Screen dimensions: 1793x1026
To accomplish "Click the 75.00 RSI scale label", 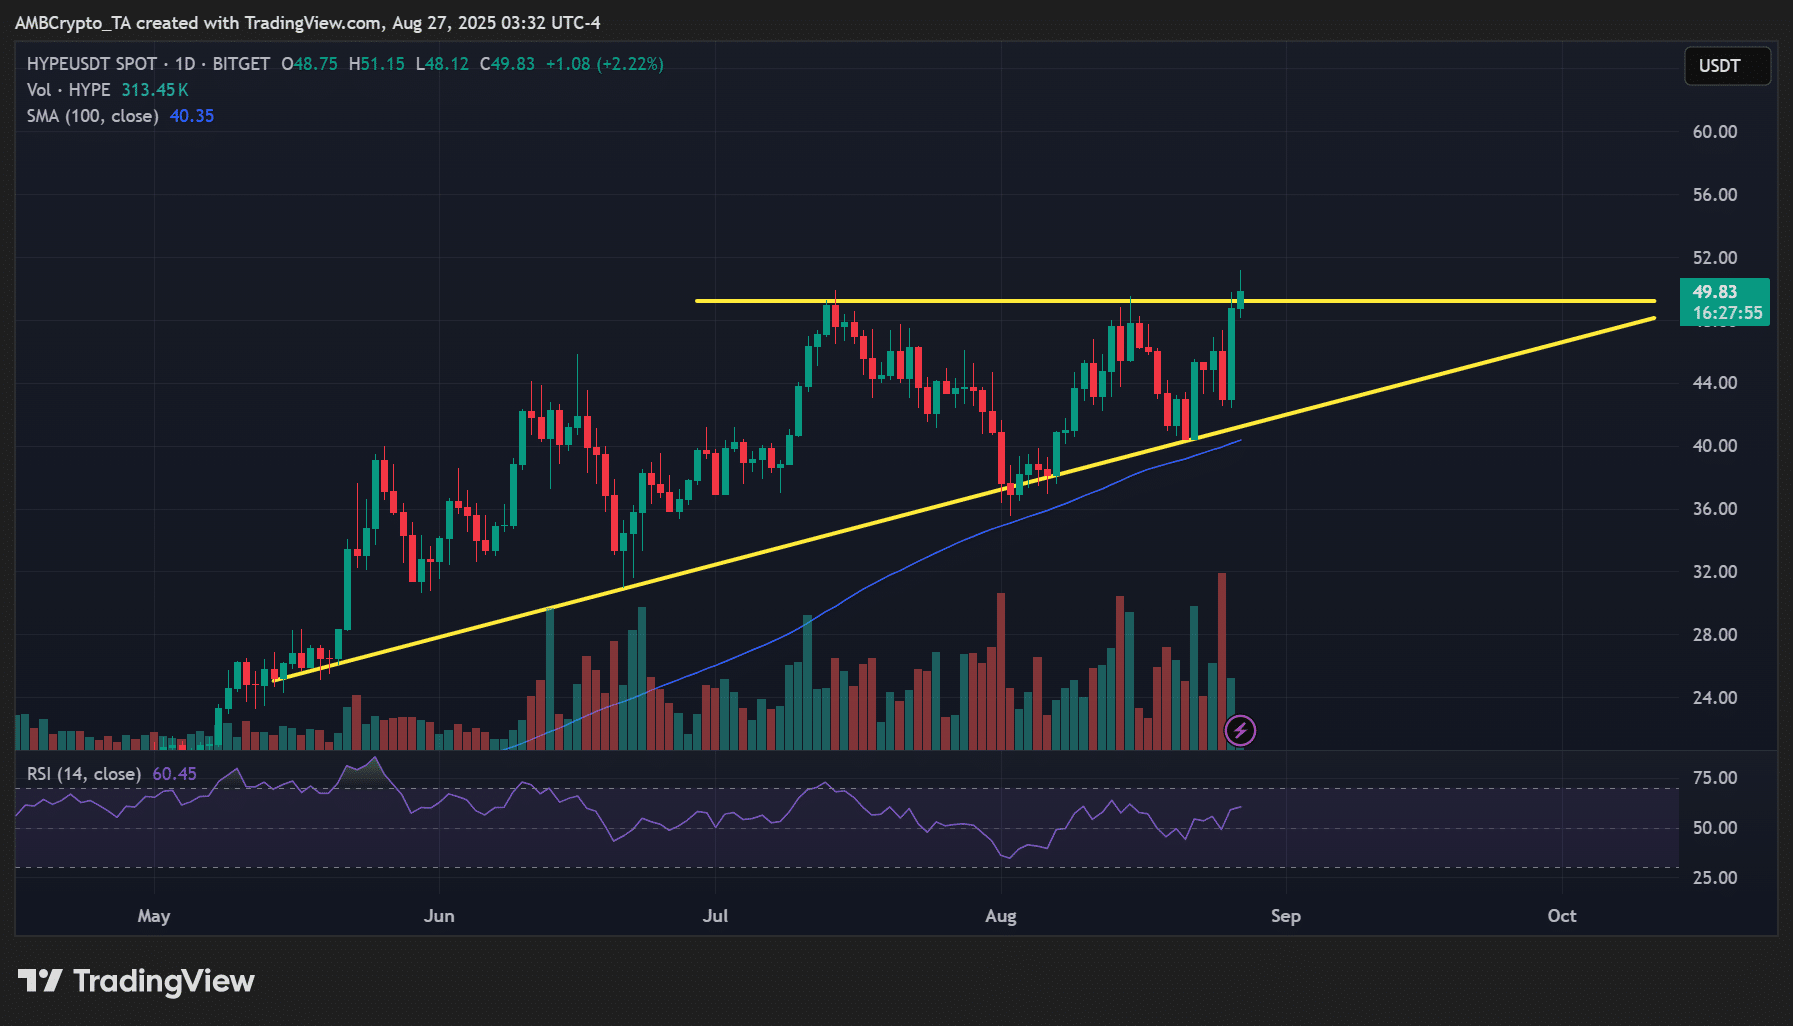I will point(1715,778).
